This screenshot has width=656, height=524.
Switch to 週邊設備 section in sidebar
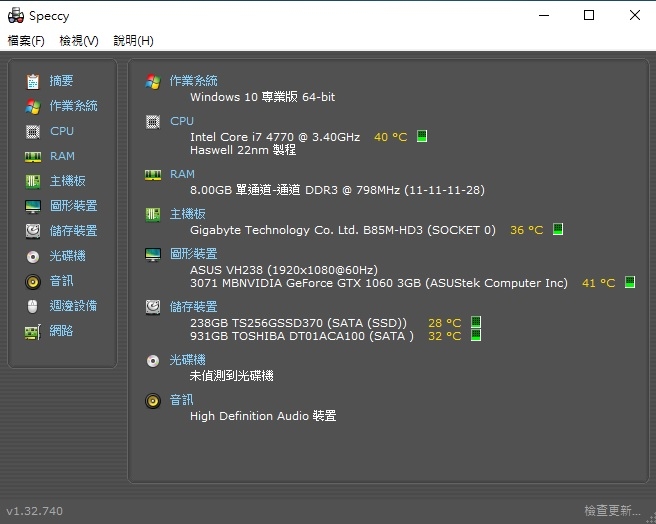74,306
